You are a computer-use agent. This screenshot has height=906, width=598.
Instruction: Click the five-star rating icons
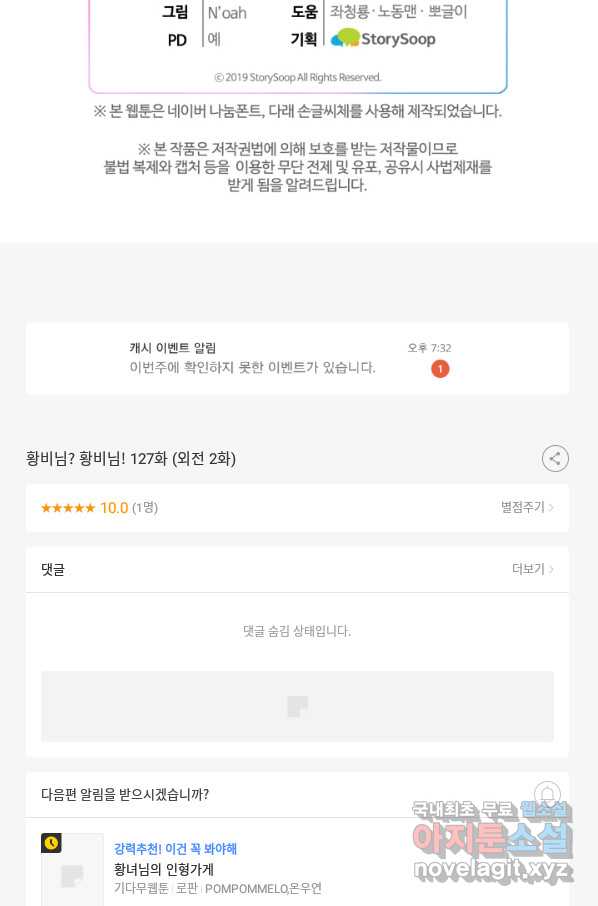pos(68,508)
